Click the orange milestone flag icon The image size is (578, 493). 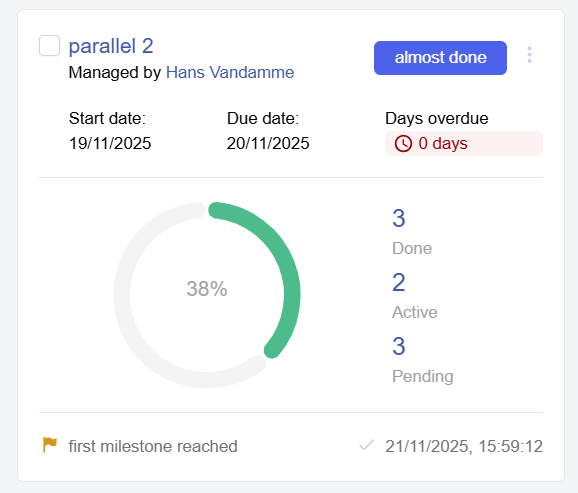[x=50, y=445]
